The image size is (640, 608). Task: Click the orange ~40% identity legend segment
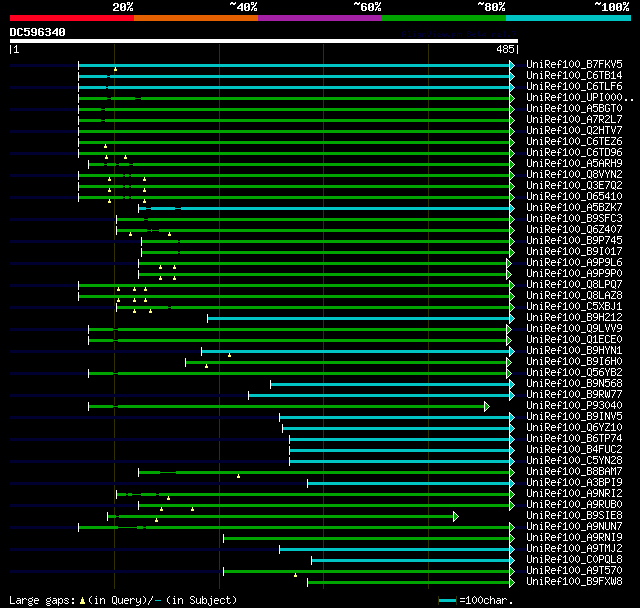tap(196, 18)
